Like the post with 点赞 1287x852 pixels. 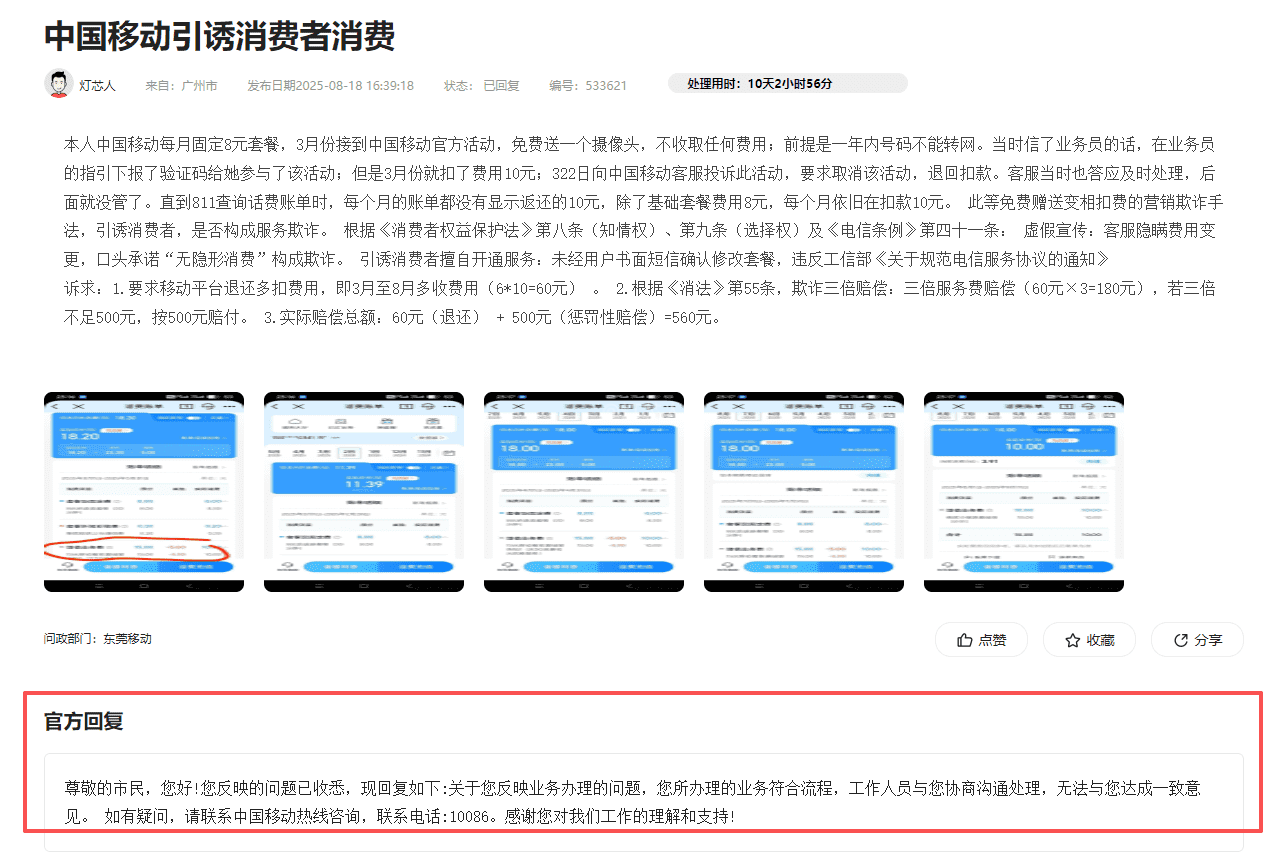point(981,640)
